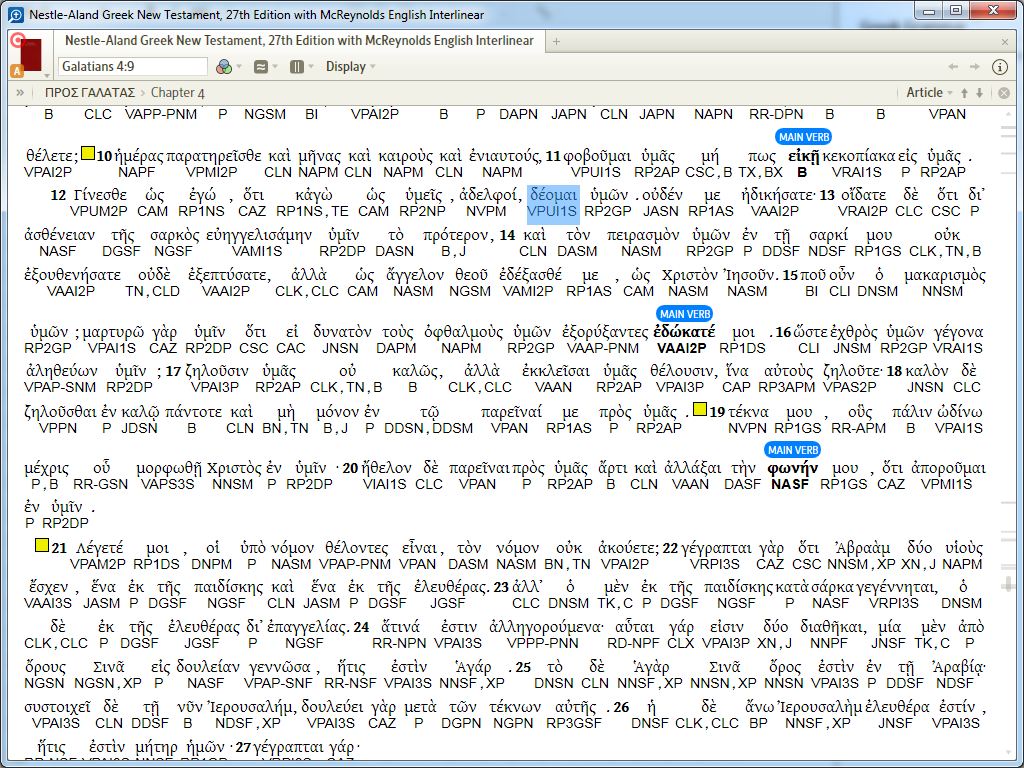Jump to the next article using the down arrow

click(x=980, y=93)
